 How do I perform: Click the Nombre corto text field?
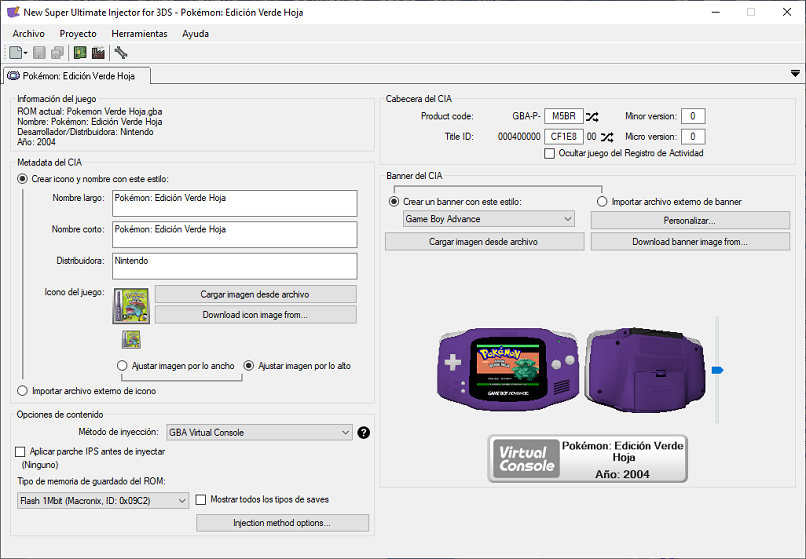(x=234, y=235)
